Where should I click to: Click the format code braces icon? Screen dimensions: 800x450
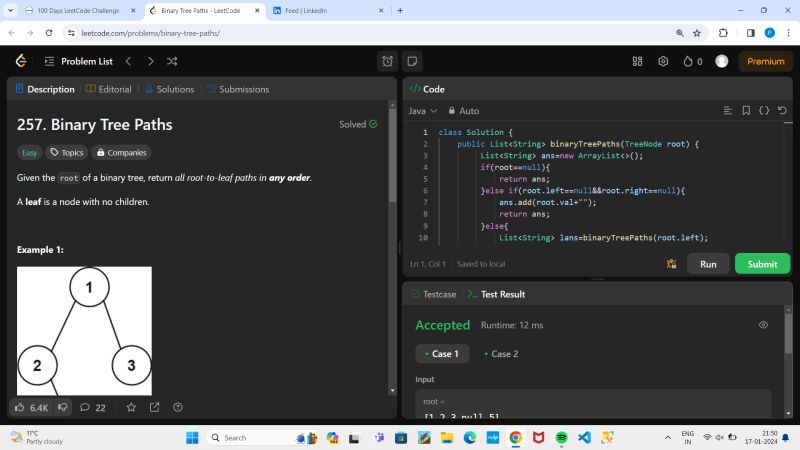764,111
